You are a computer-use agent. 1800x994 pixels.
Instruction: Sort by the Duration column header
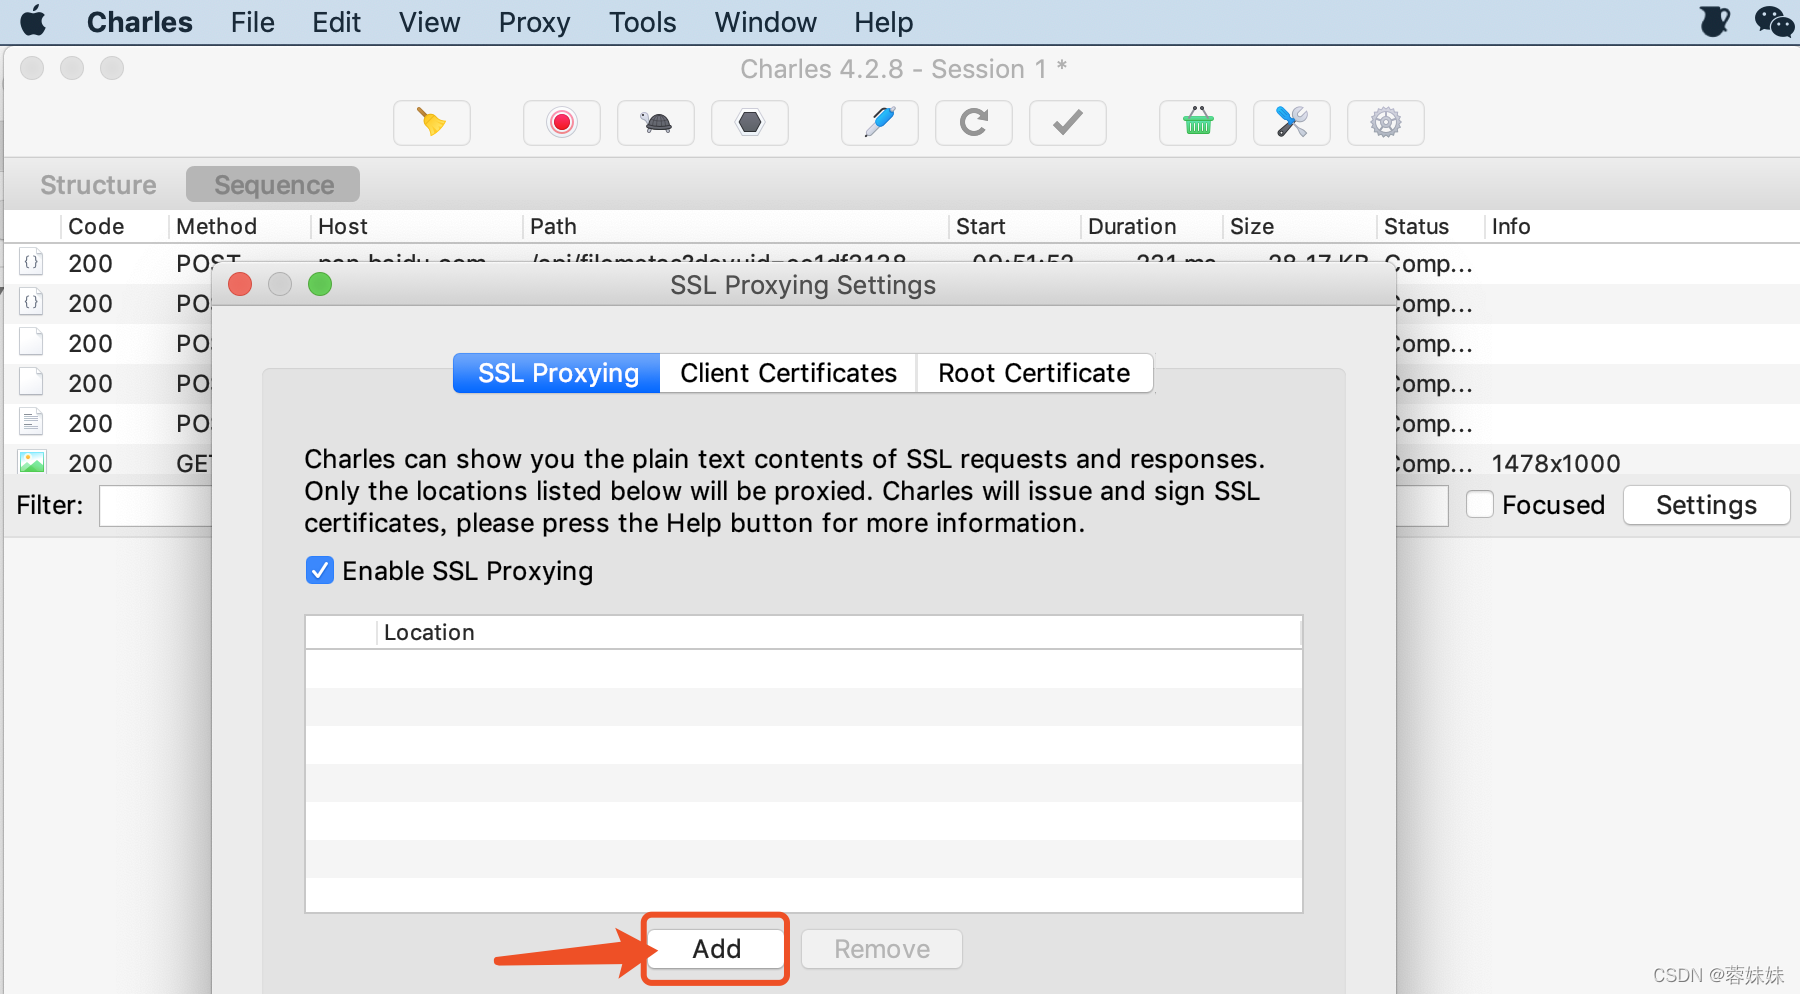(1132, 226)
